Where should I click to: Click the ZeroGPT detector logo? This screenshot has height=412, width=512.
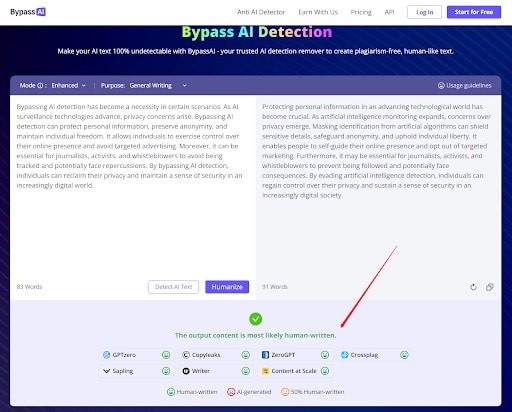coord(265,355)
